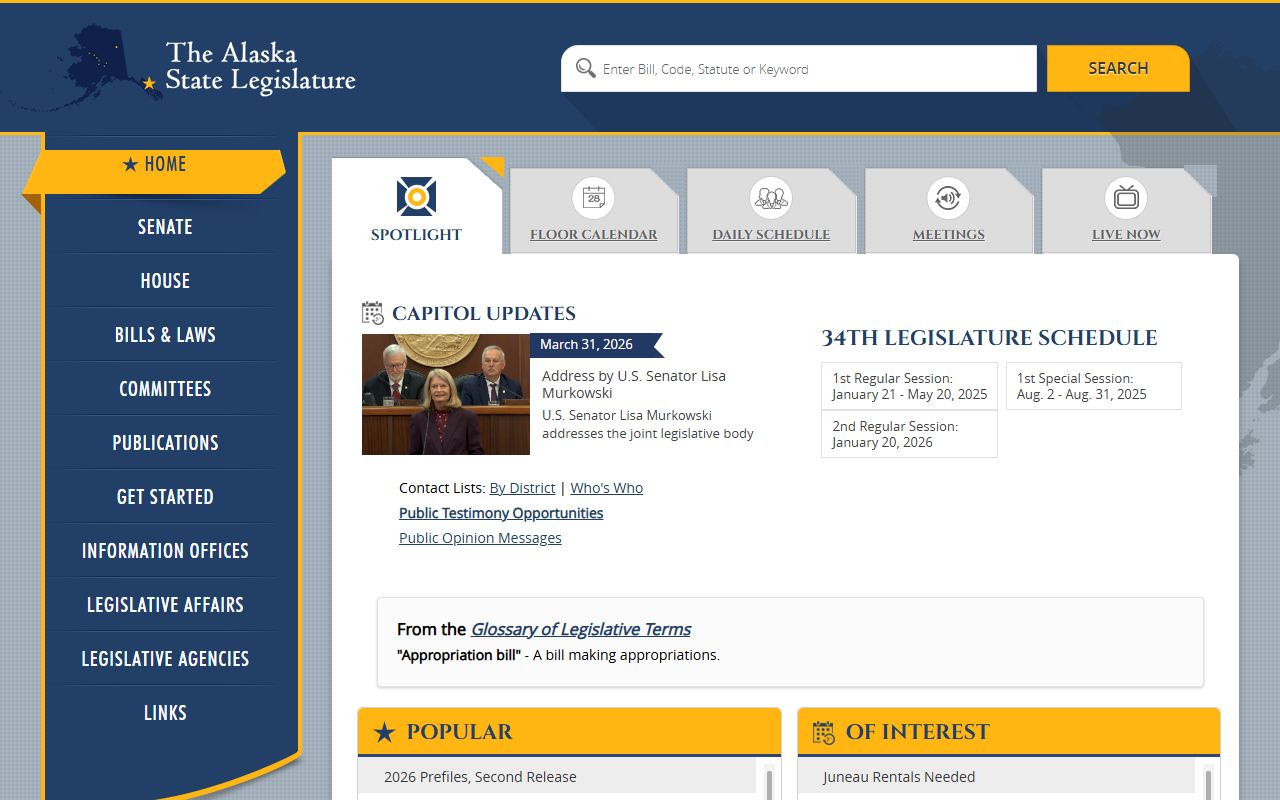
Task: Open the Publications menu item
Action: [165, 443]
